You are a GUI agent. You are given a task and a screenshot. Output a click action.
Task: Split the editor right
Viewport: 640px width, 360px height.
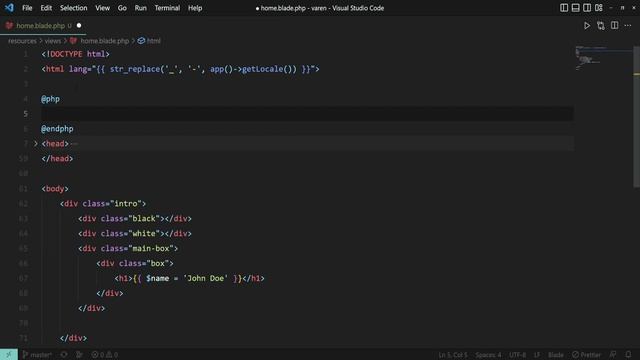[614, 25]
